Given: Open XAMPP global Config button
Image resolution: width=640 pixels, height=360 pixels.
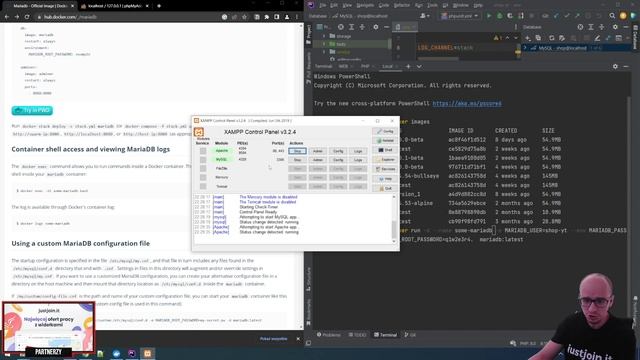Looking at the screenshot, I should (385, 131).
